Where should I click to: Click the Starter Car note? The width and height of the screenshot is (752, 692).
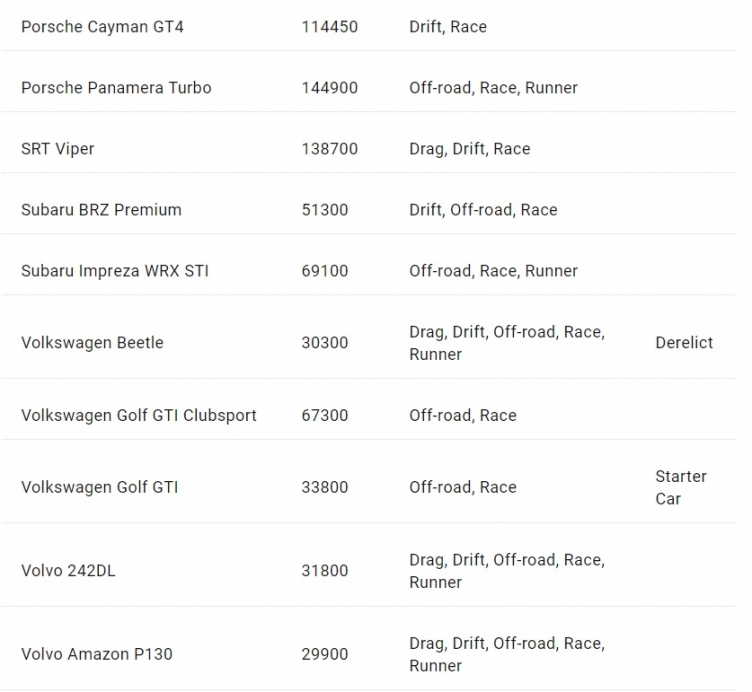pyautogui.click(x=681, y=488)
